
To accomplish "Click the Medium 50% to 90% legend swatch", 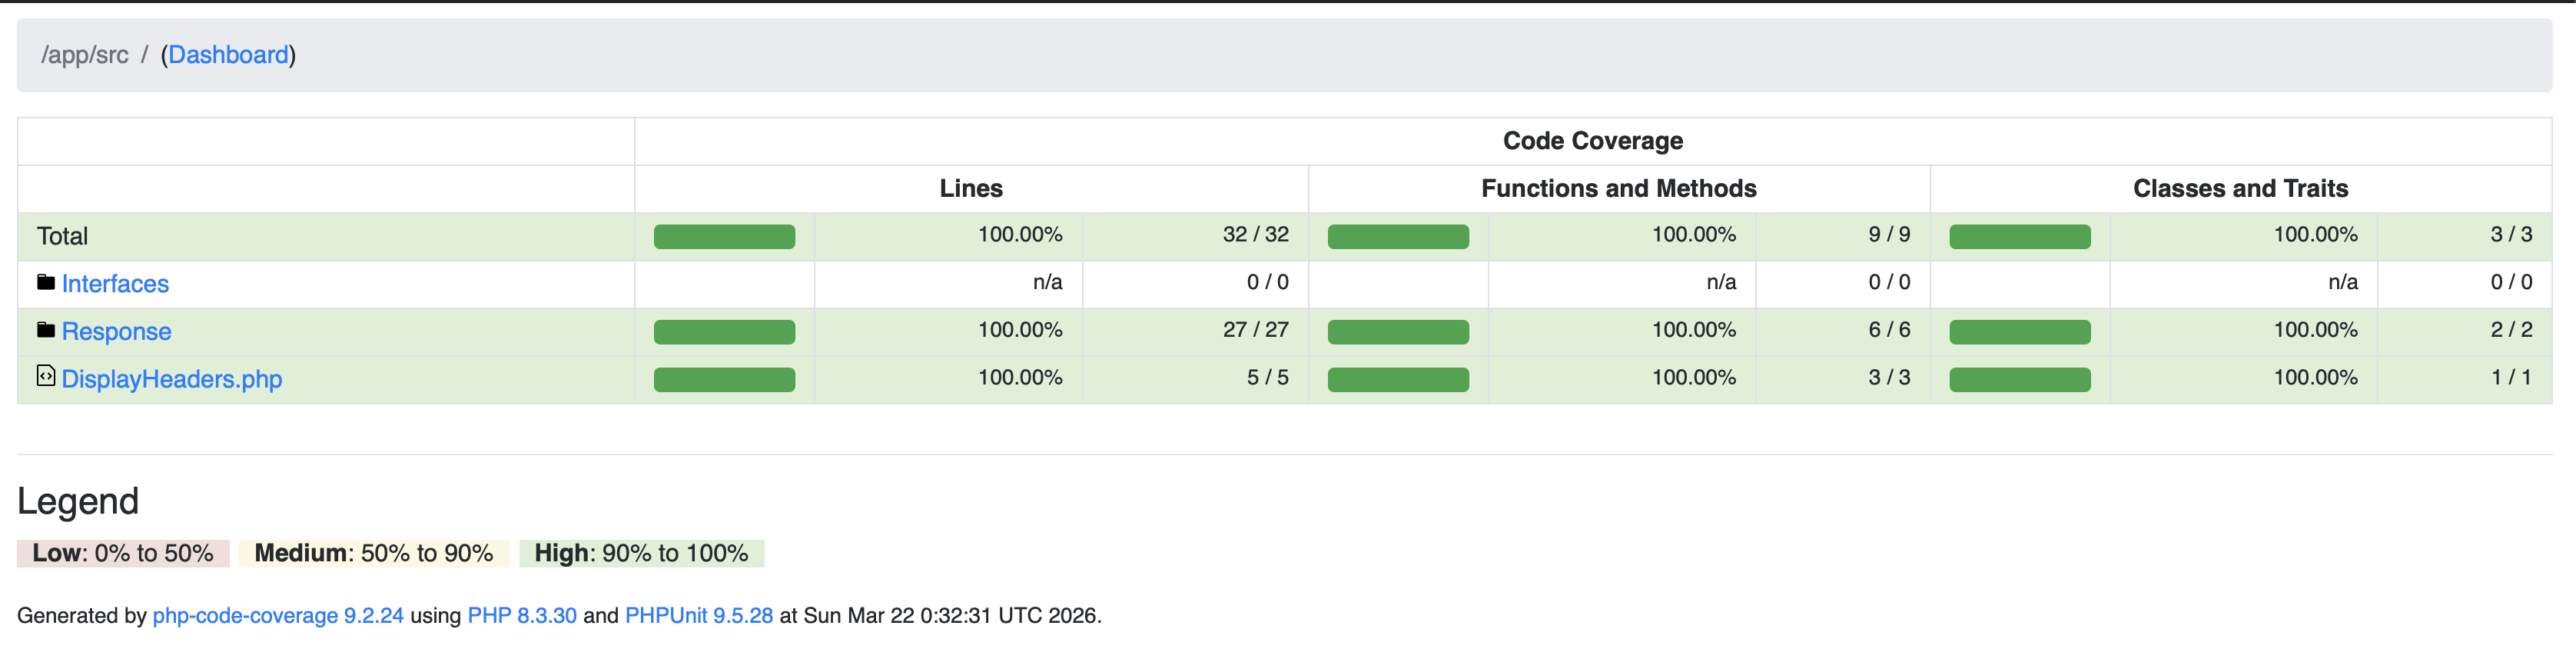I will tap(373, 554).
